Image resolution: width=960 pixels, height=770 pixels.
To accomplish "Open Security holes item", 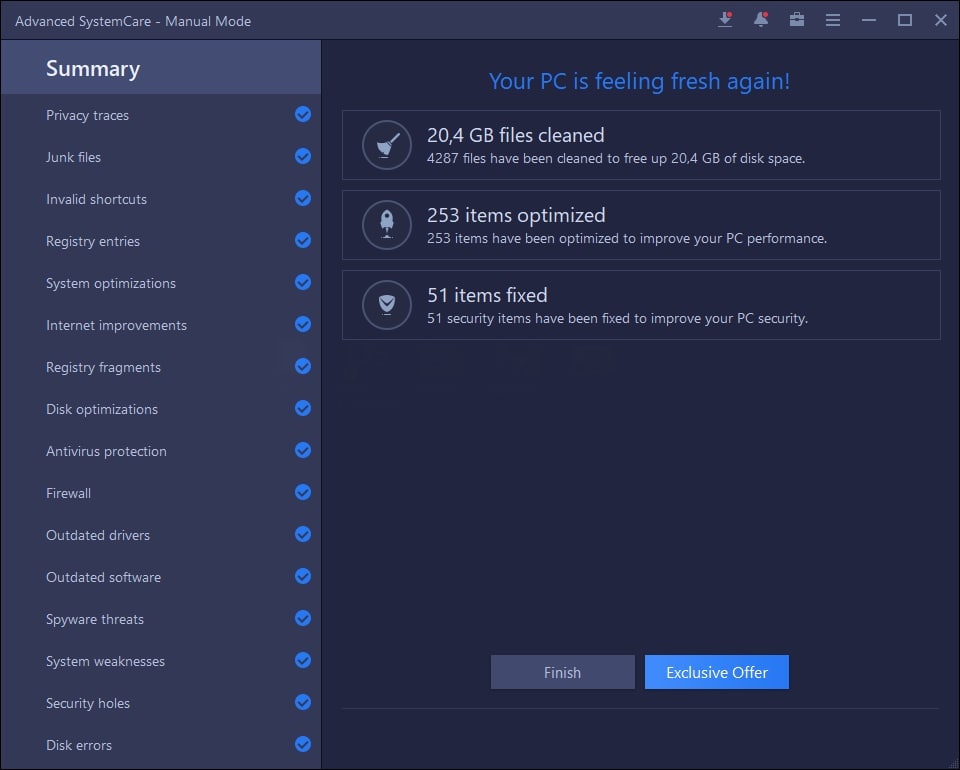I will click(x=161, y=703).
